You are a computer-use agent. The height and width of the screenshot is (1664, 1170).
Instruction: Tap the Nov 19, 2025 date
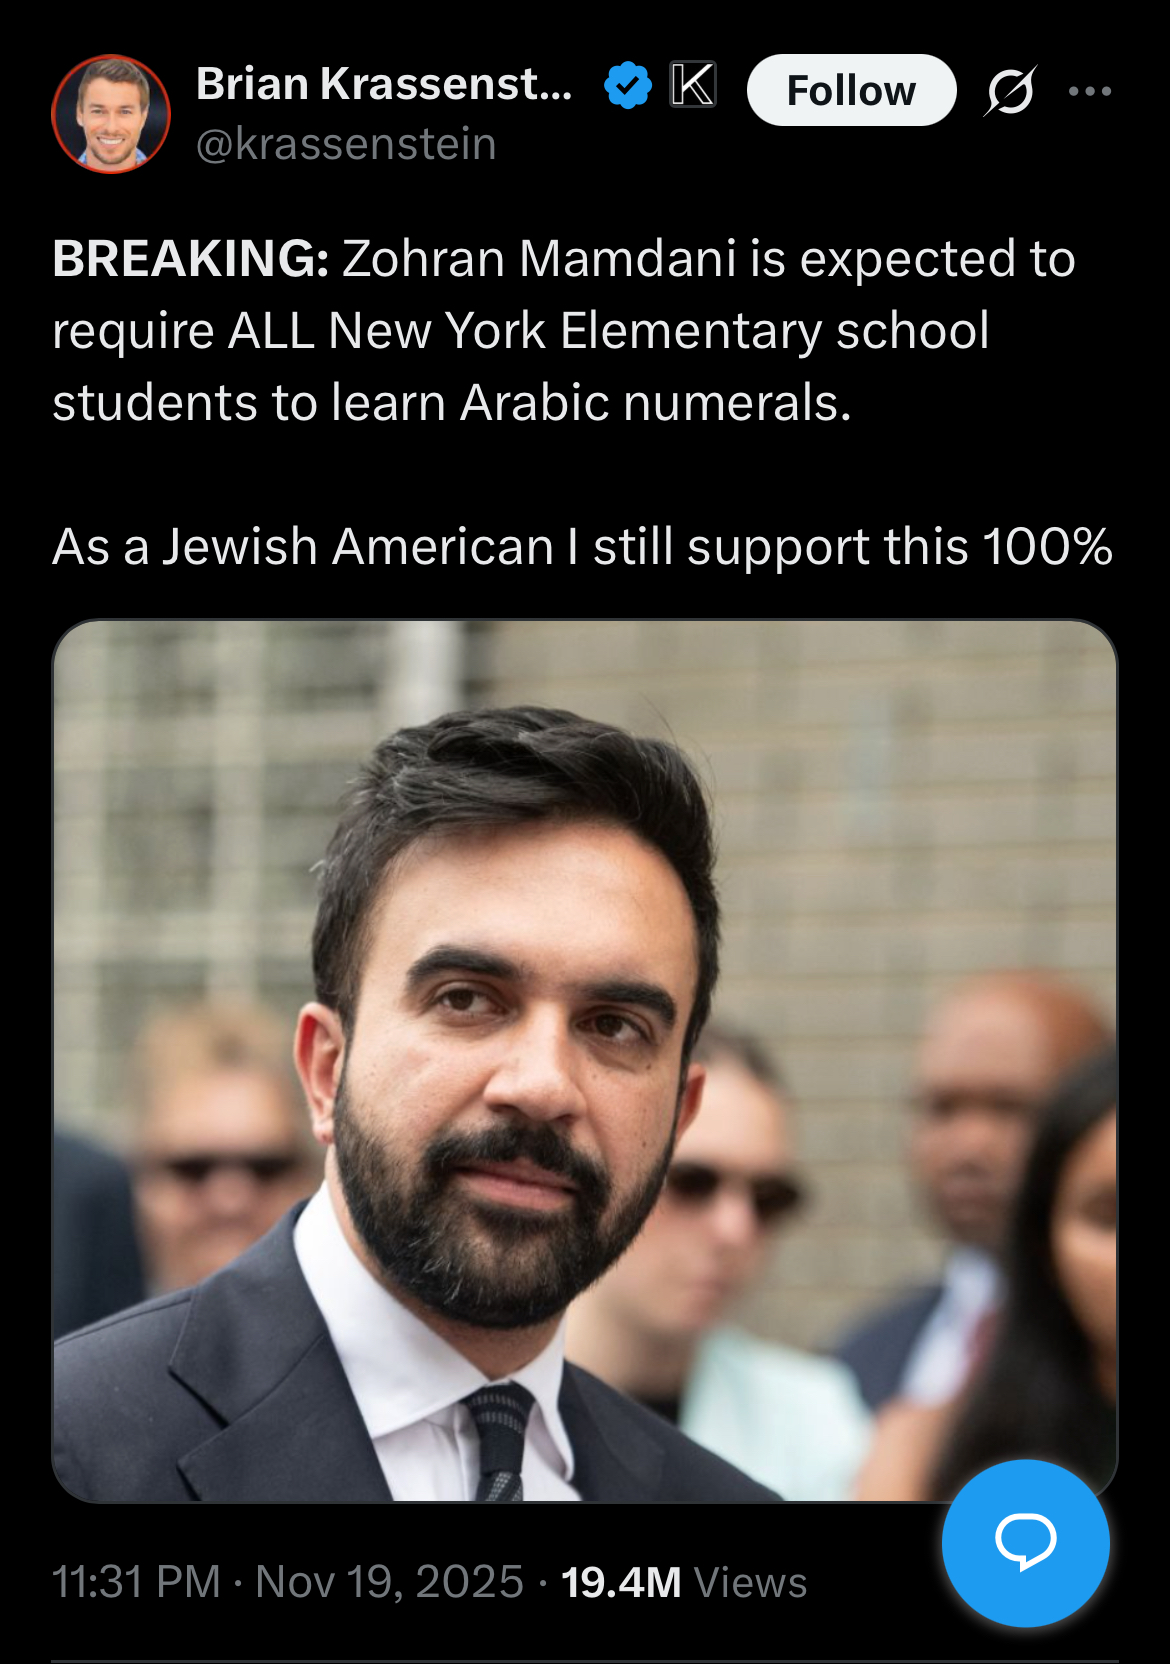click(x=389, y=1582)
